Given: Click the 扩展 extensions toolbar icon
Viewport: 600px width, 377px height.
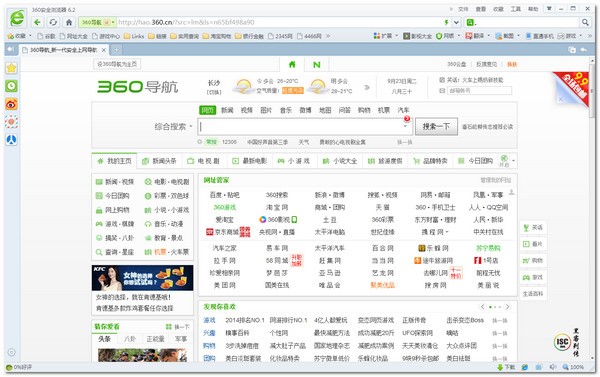Looking at the screenshot, I should pos(383,36).
